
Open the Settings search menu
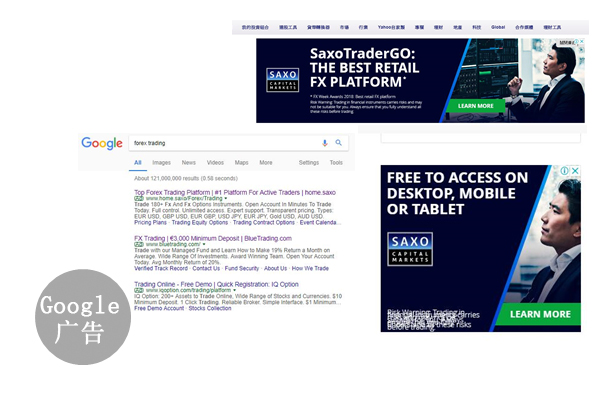[x=308, y=162]
